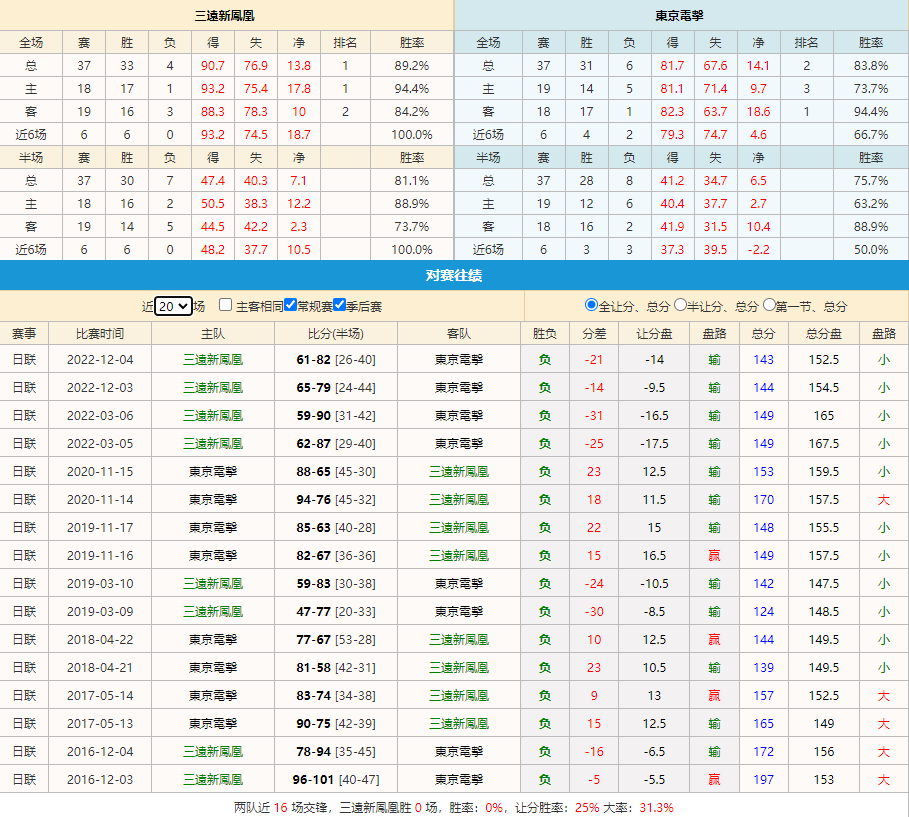Click the 赢 result in 2019-11-16 row
The image size is (909, 817).
tap(714, 555)
